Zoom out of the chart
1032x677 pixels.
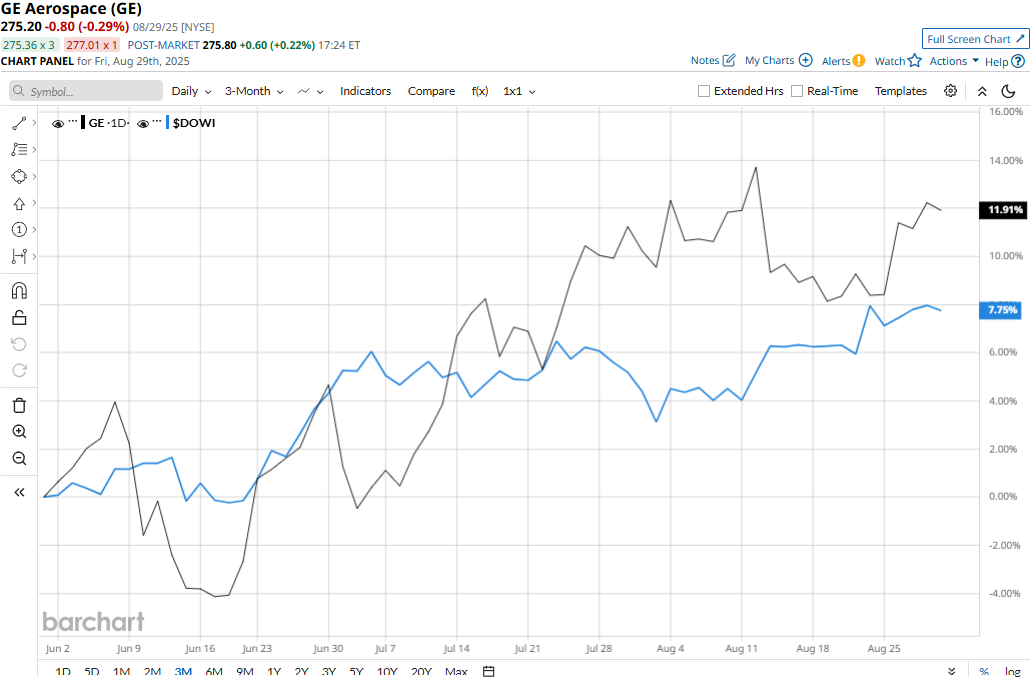(19, 459)
